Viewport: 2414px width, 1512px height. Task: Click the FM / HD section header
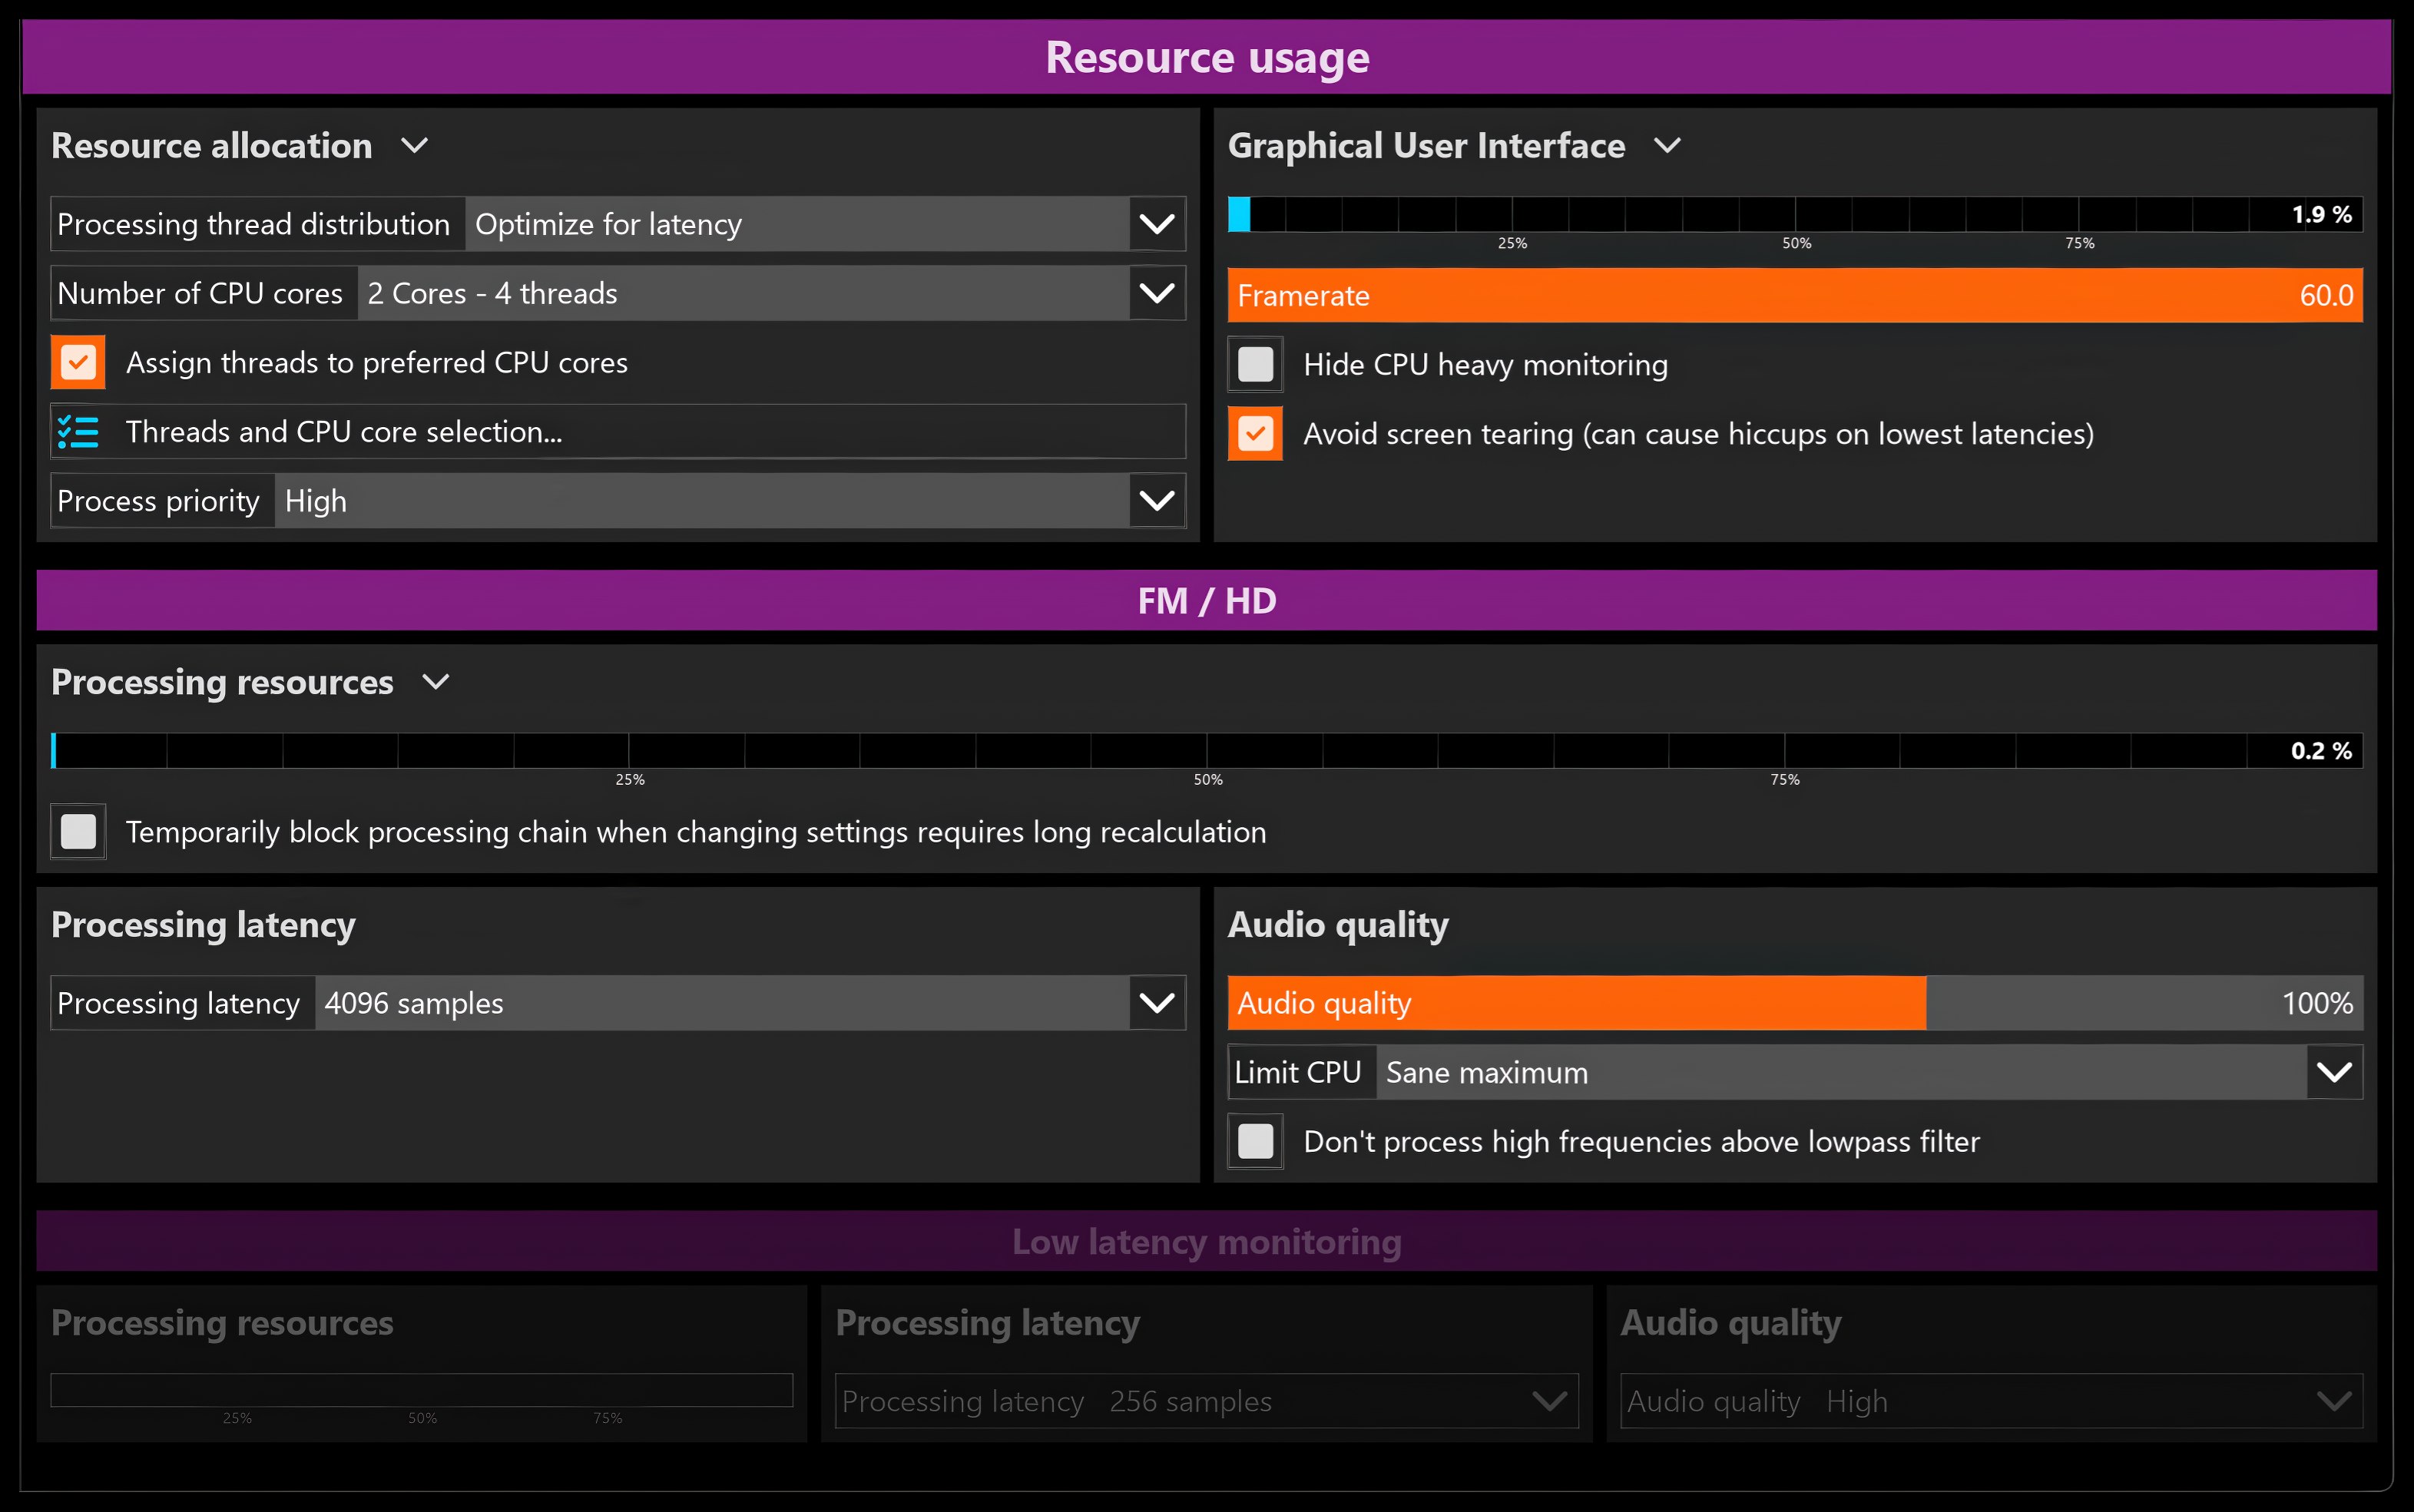[x=1206, y=600]
